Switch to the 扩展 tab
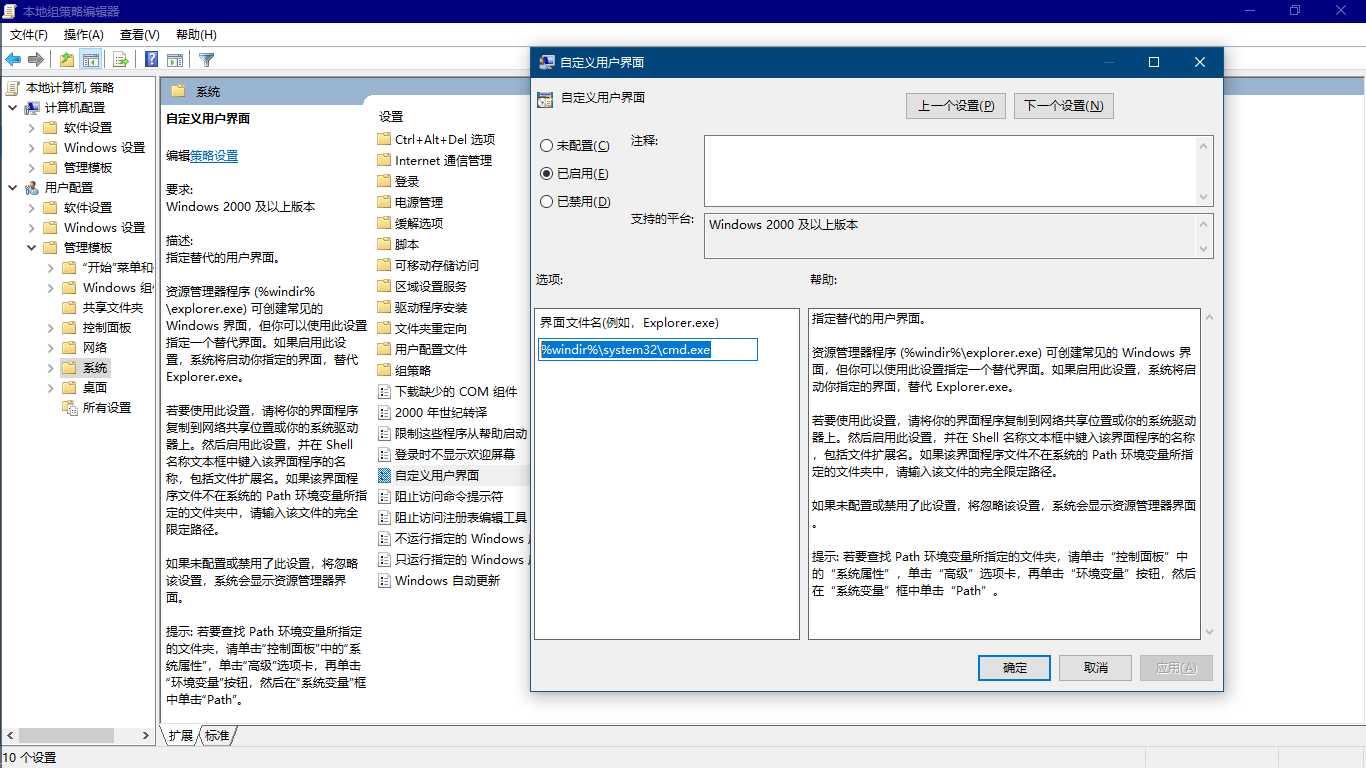The height and width of the screenshot is (768, 1366). [180, 736]
